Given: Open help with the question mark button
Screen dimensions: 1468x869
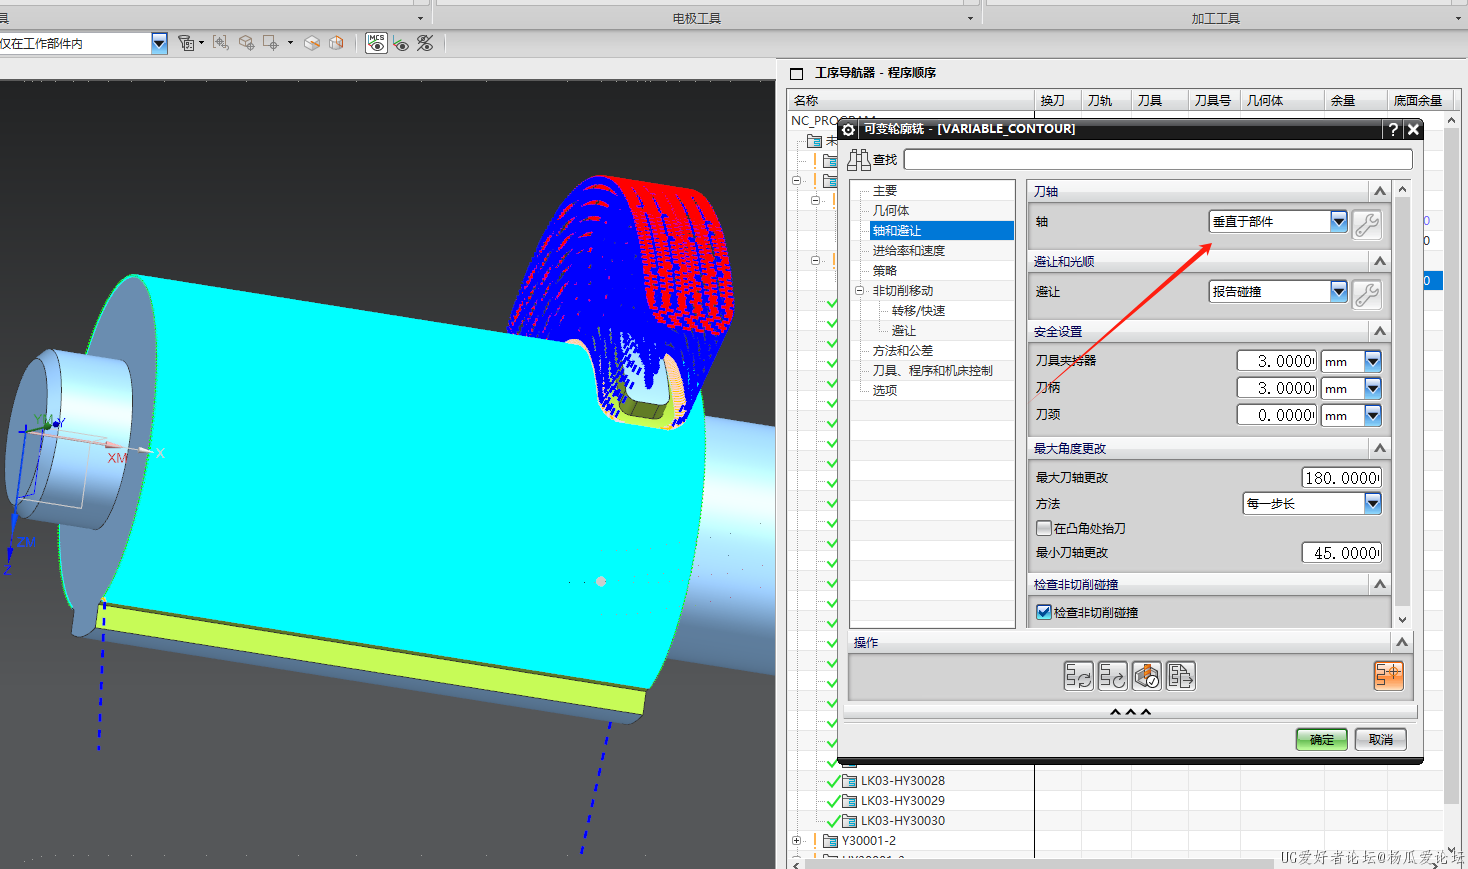Looking at the screenshot, I should point(1393,129).
